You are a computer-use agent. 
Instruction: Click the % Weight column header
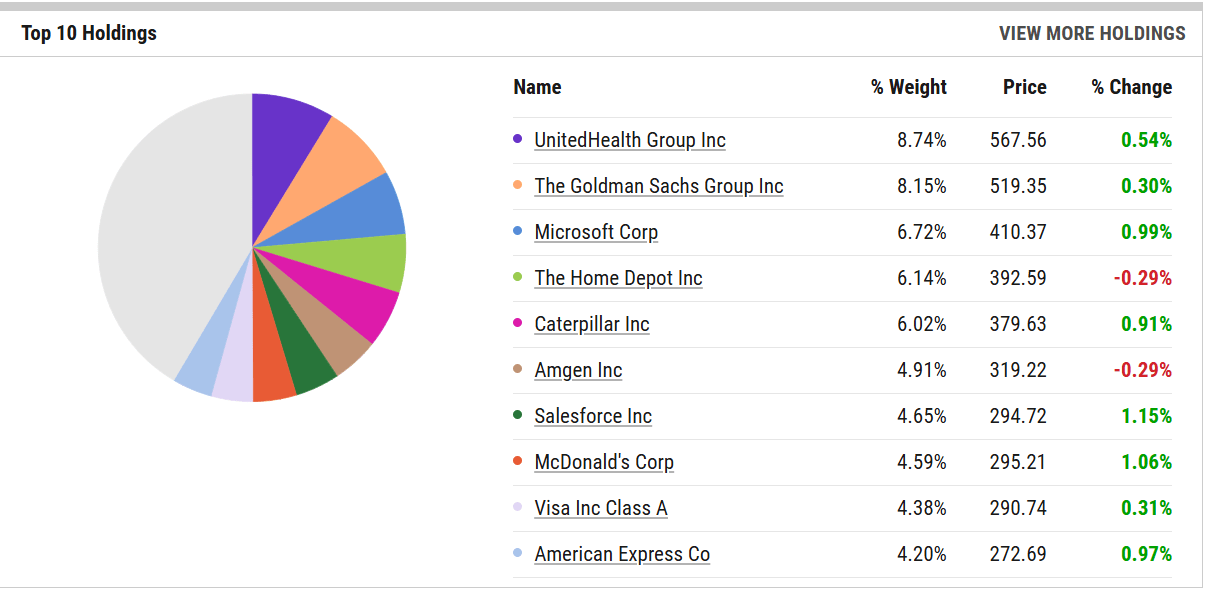point(908,87)
